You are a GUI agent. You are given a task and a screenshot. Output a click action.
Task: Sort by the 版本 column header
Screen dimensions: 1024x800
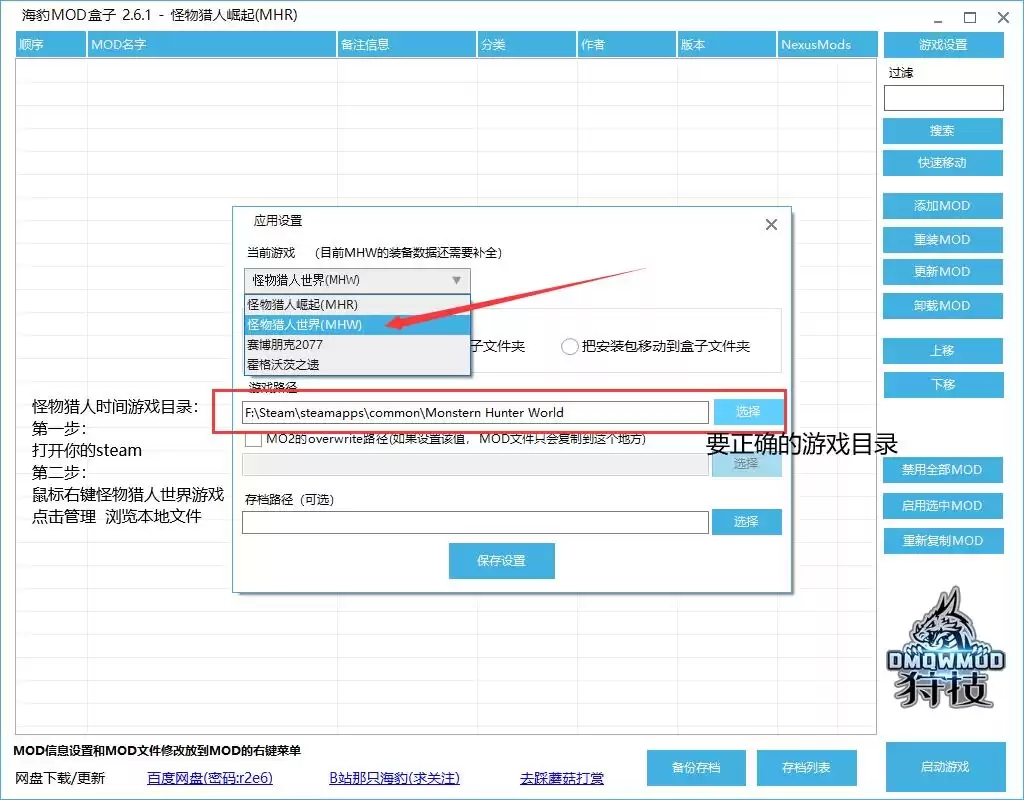pos(726,44)
